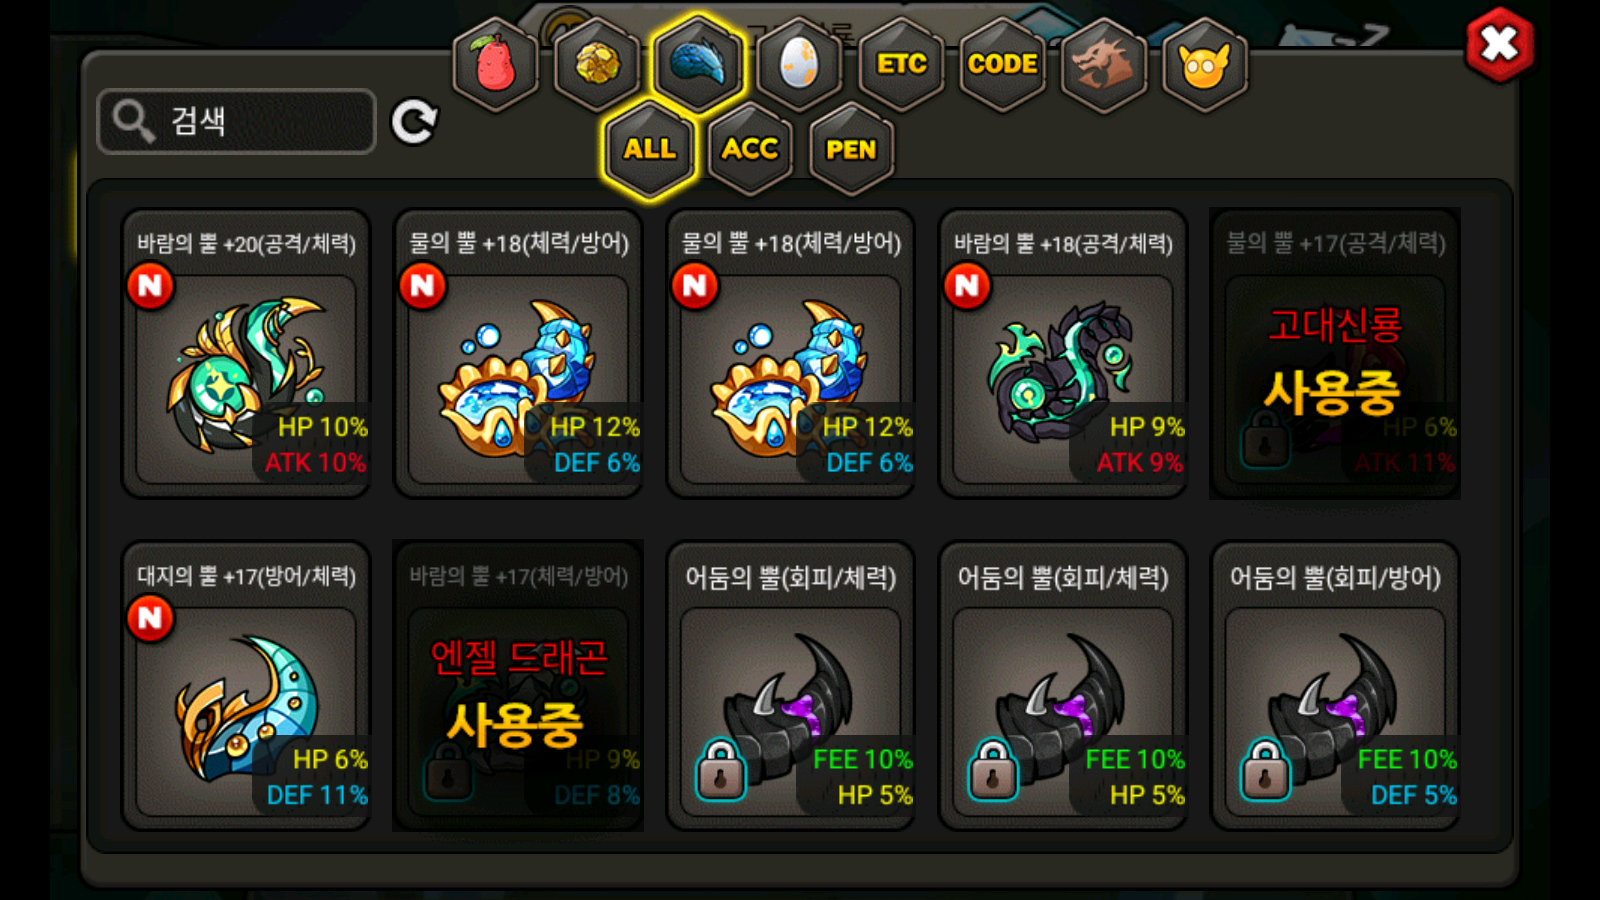Select the blue horn equipment category
The image size is (1600, 900).
pyautogui.click(x=698, y=63)
